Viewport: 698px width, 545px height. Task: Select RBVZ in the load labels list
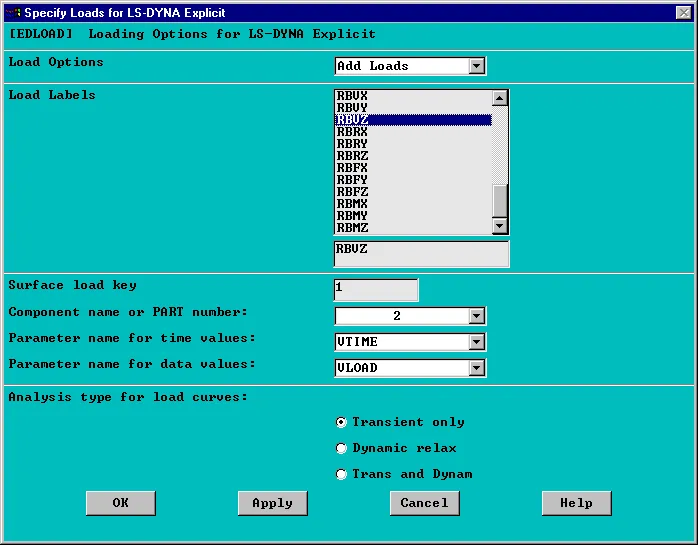(x=413, y=120)
